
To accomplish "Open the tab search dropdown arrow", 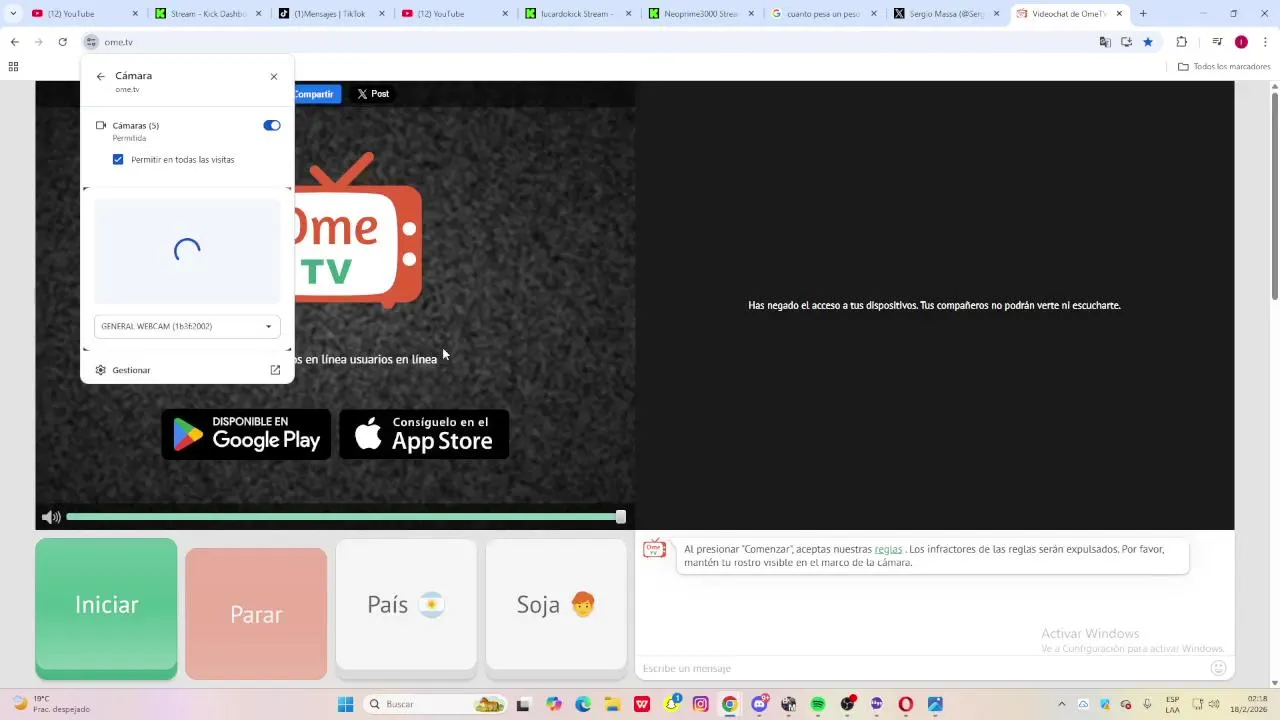I will coord(13,14).
